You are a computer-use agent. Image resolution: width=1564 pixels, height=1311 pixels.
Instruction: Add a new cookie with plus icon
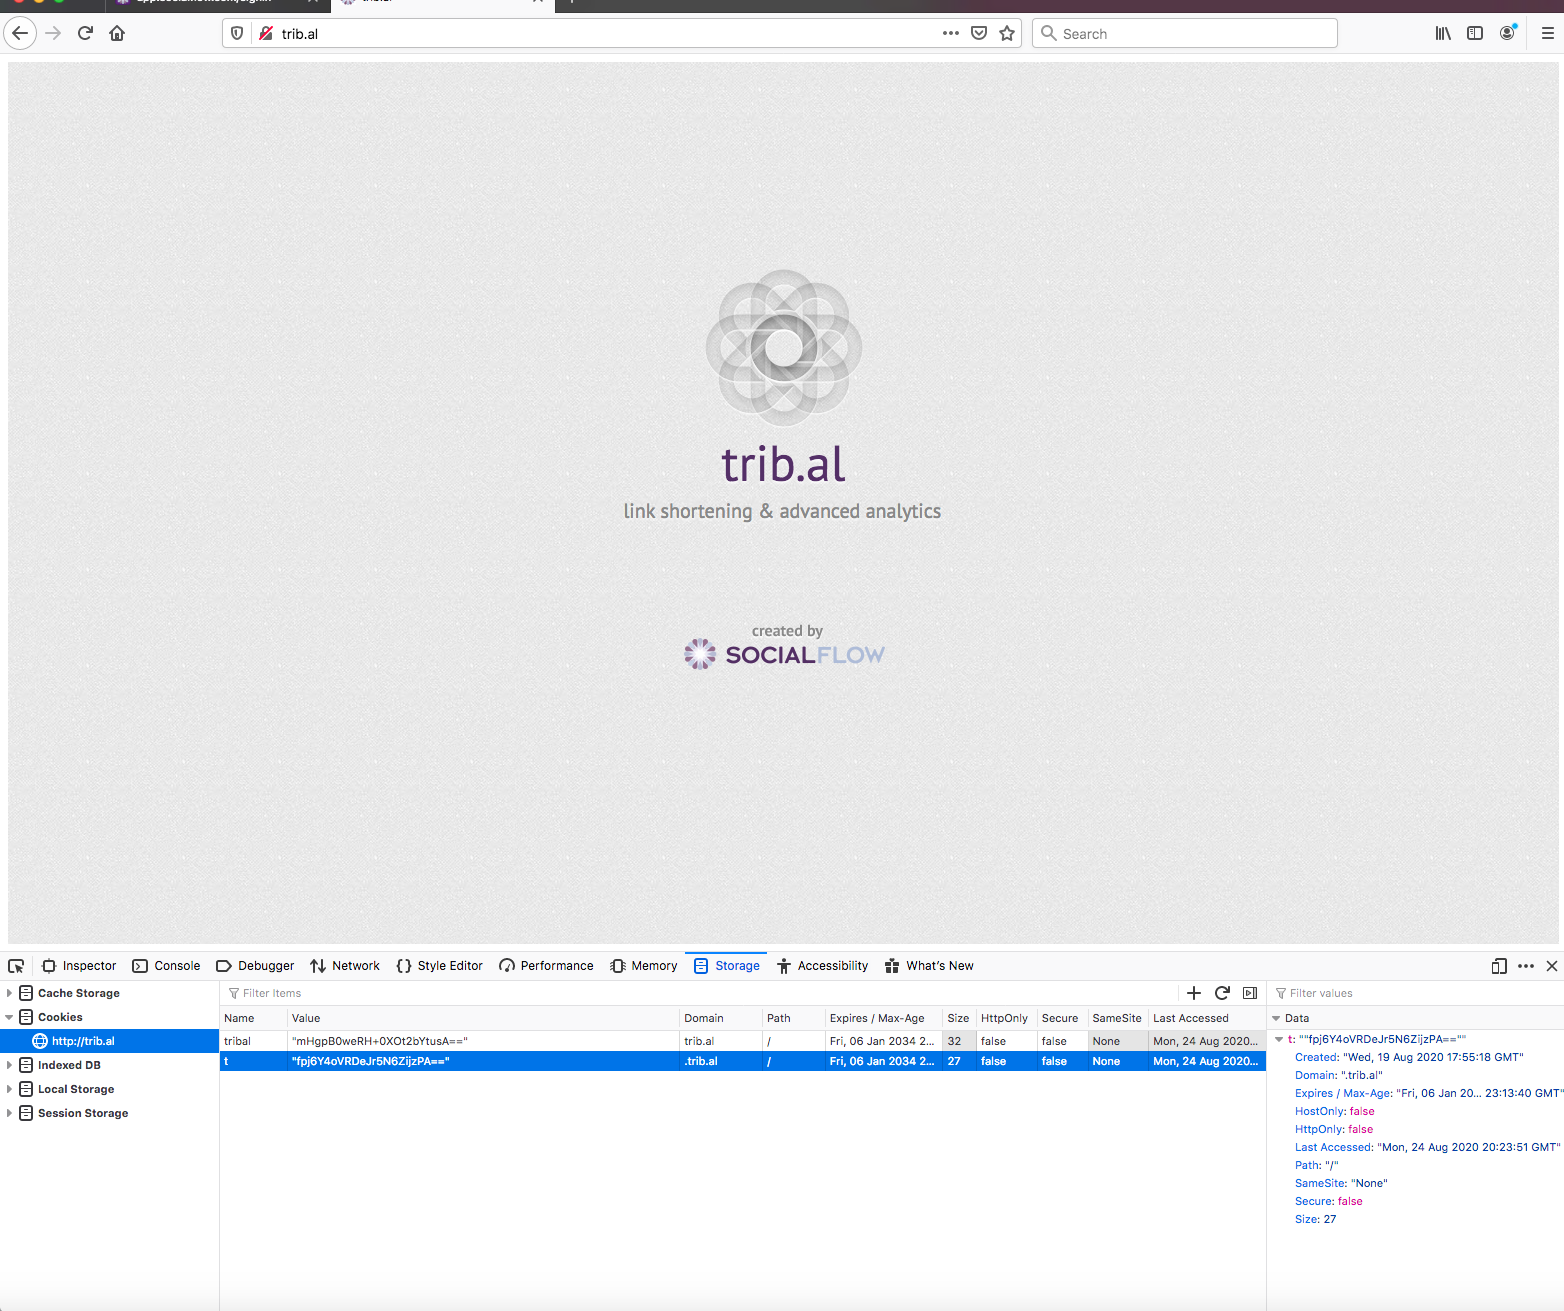[x=1194, y=993]
